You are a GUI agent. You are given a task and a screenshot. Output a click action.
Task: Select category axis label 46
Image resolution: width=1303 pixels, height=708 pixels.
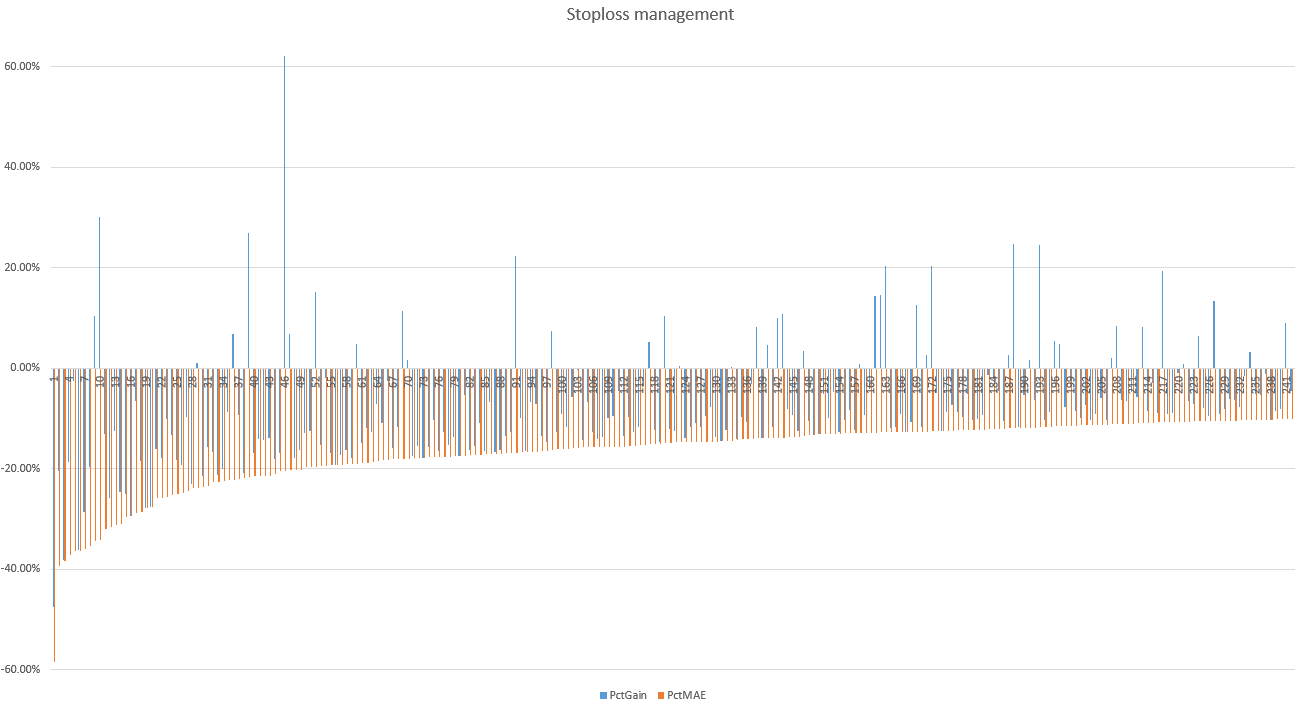287,383
